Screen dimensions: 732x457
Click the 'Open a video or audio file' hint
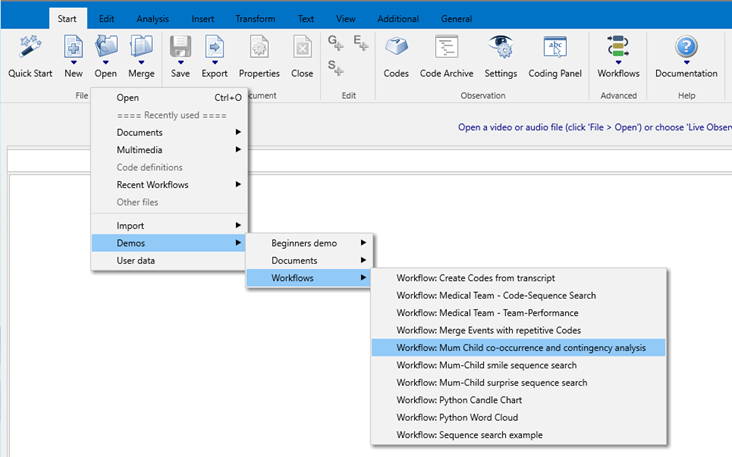click(595, 127)
